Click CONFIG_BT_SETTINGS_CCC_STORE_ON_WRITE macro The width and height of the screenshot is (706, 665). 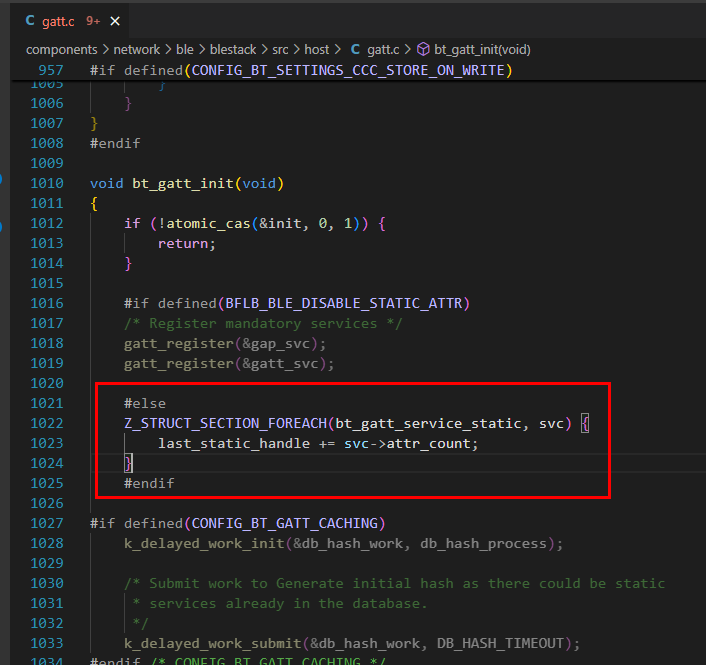click(x=348, y=70)
